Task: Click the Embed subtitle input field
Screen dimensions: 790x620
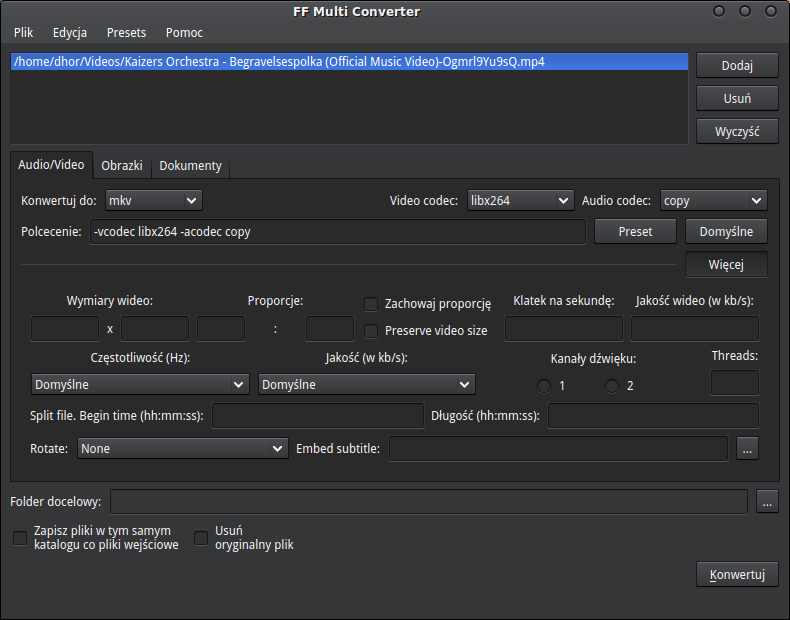Action: 558,448
